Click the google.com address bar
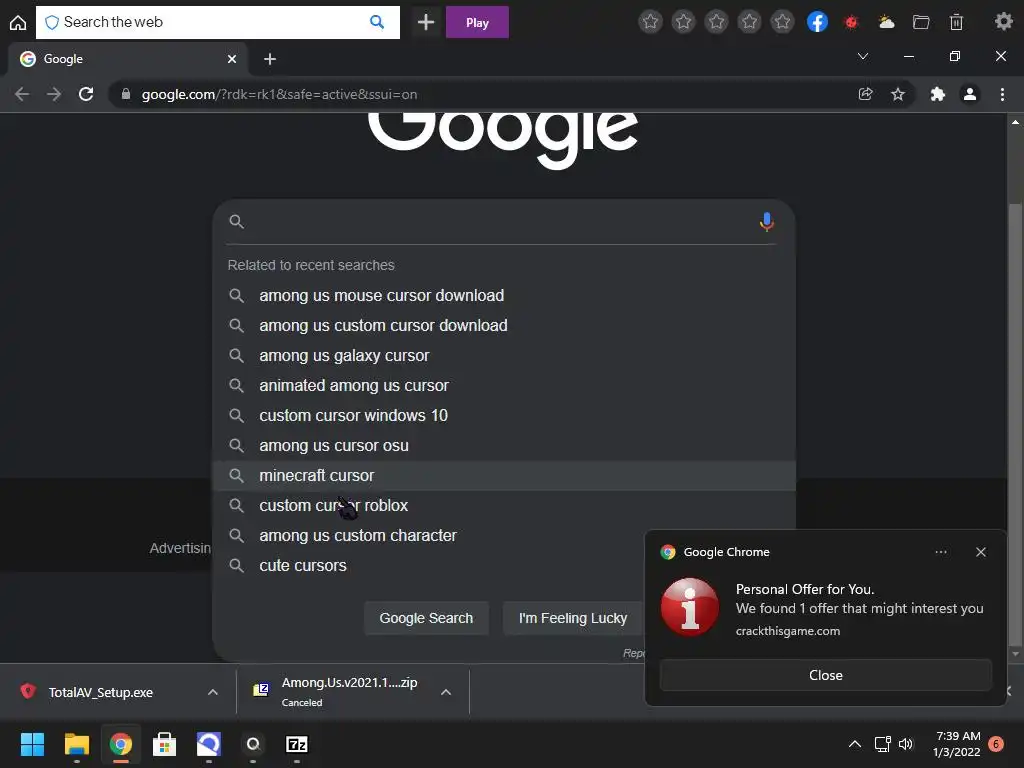This screenshot has width=1024, height=768. click(x=483, y=94)
